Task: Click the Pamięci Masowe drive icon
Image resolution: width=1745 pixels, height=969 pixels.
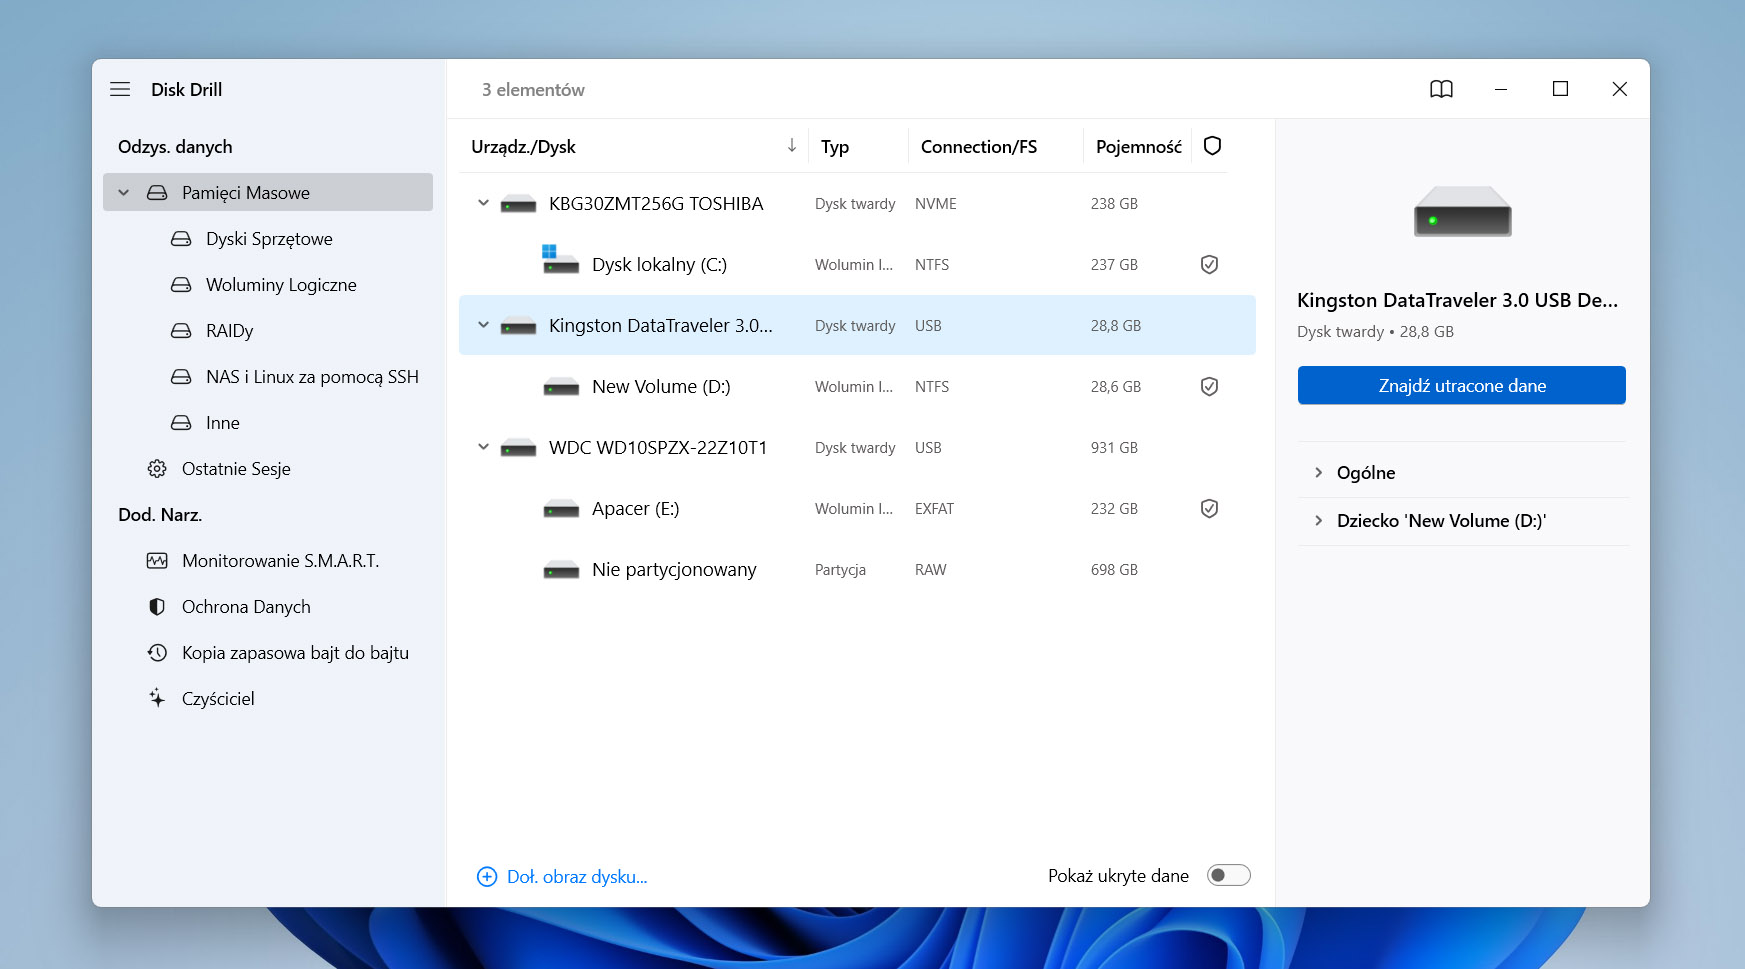Action: click(157, 193)
